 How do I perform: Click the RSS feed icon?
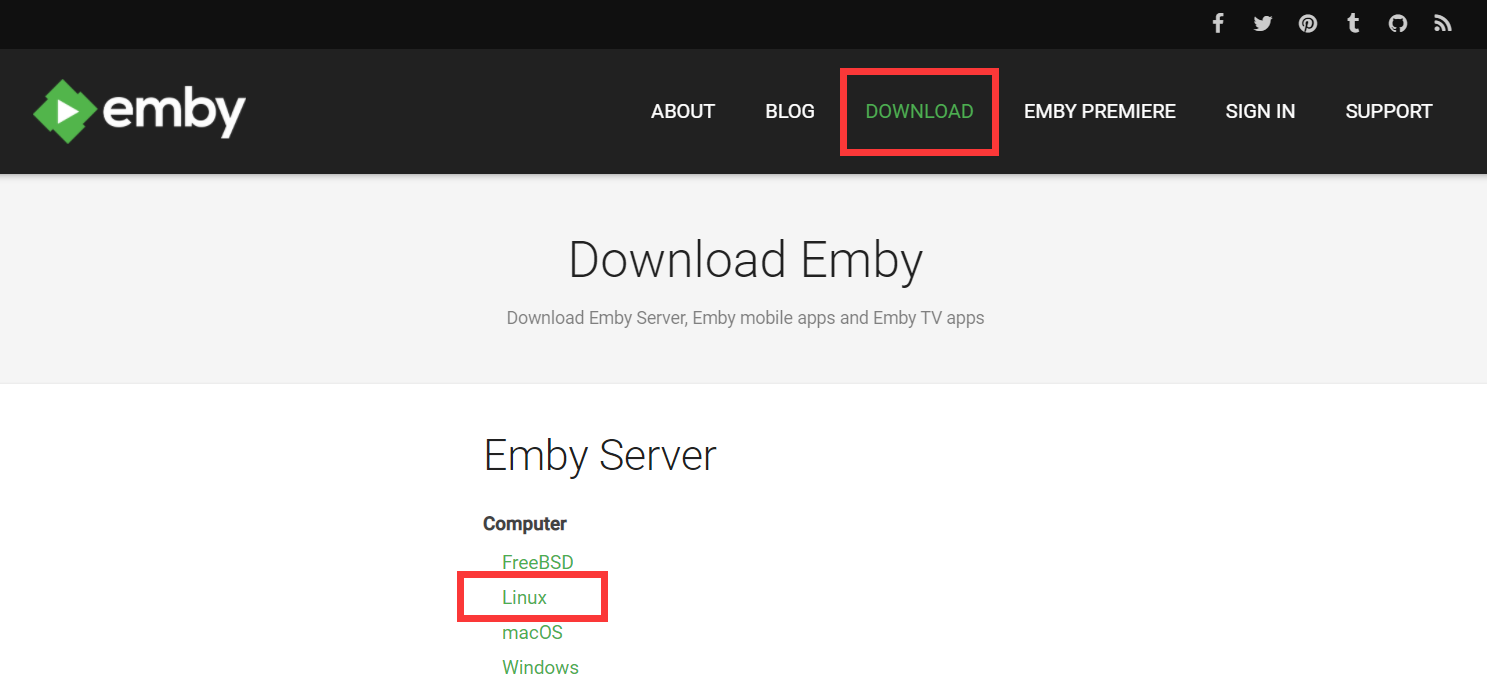pyautogui.click(x=1442, y=23)
